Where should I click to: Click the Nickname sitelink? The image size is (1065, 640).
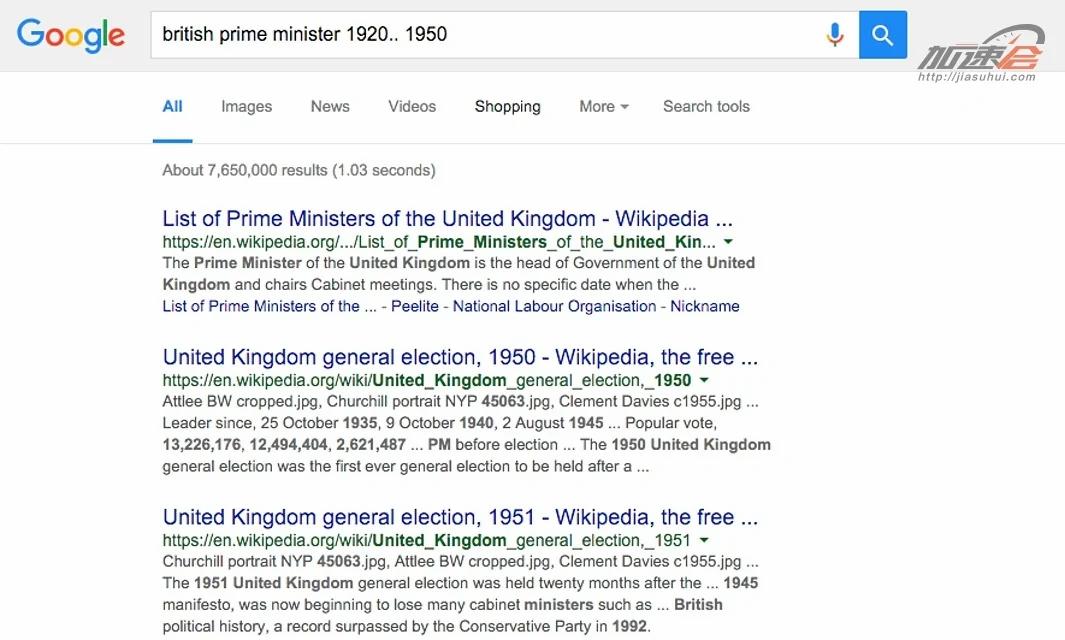(x=705, y=306)
